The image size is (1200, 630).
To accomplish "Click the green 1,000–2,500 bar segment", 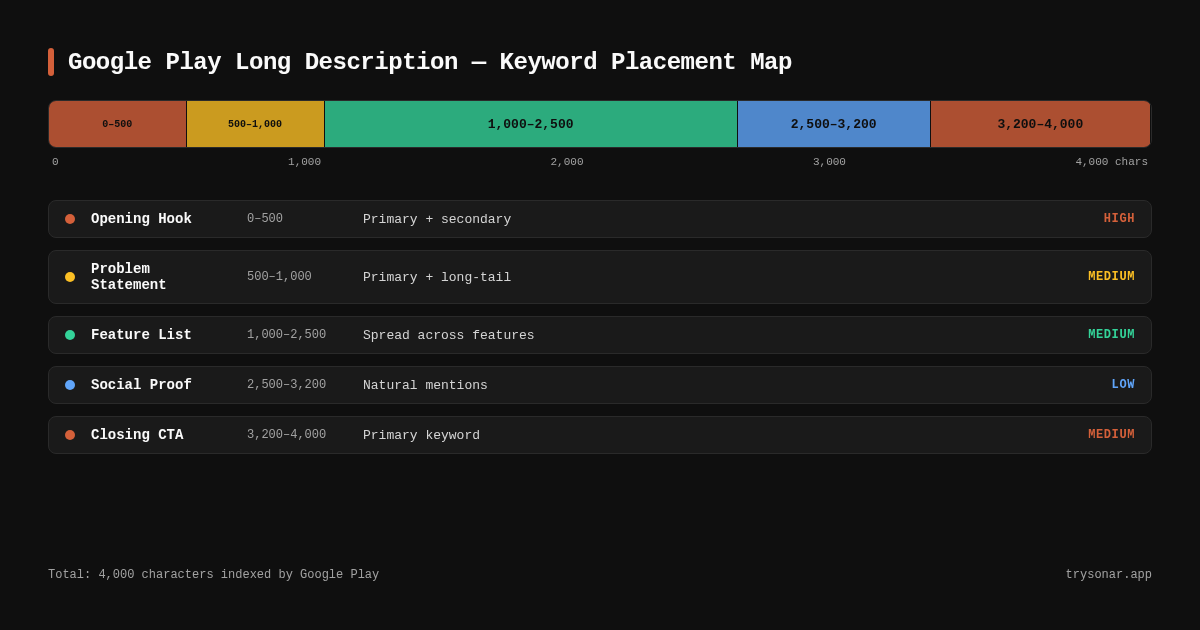I will point(531,124).
